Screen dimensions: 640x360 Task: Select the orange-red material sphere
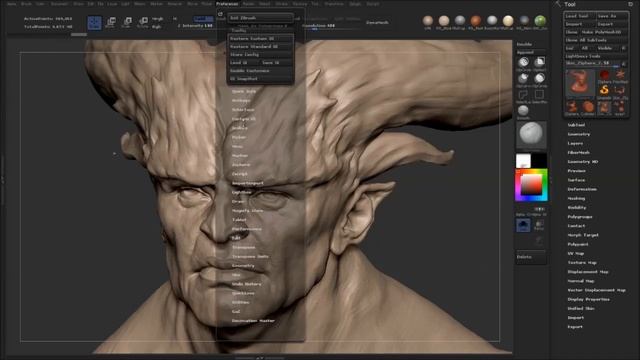point(476,20)
